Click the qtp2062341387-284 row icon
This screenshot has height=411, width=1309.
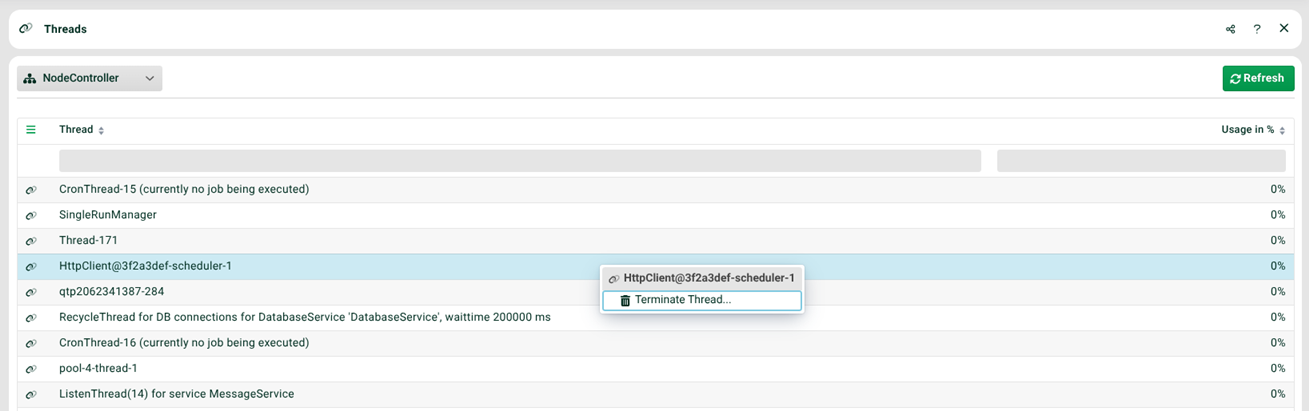click(31, 292)
